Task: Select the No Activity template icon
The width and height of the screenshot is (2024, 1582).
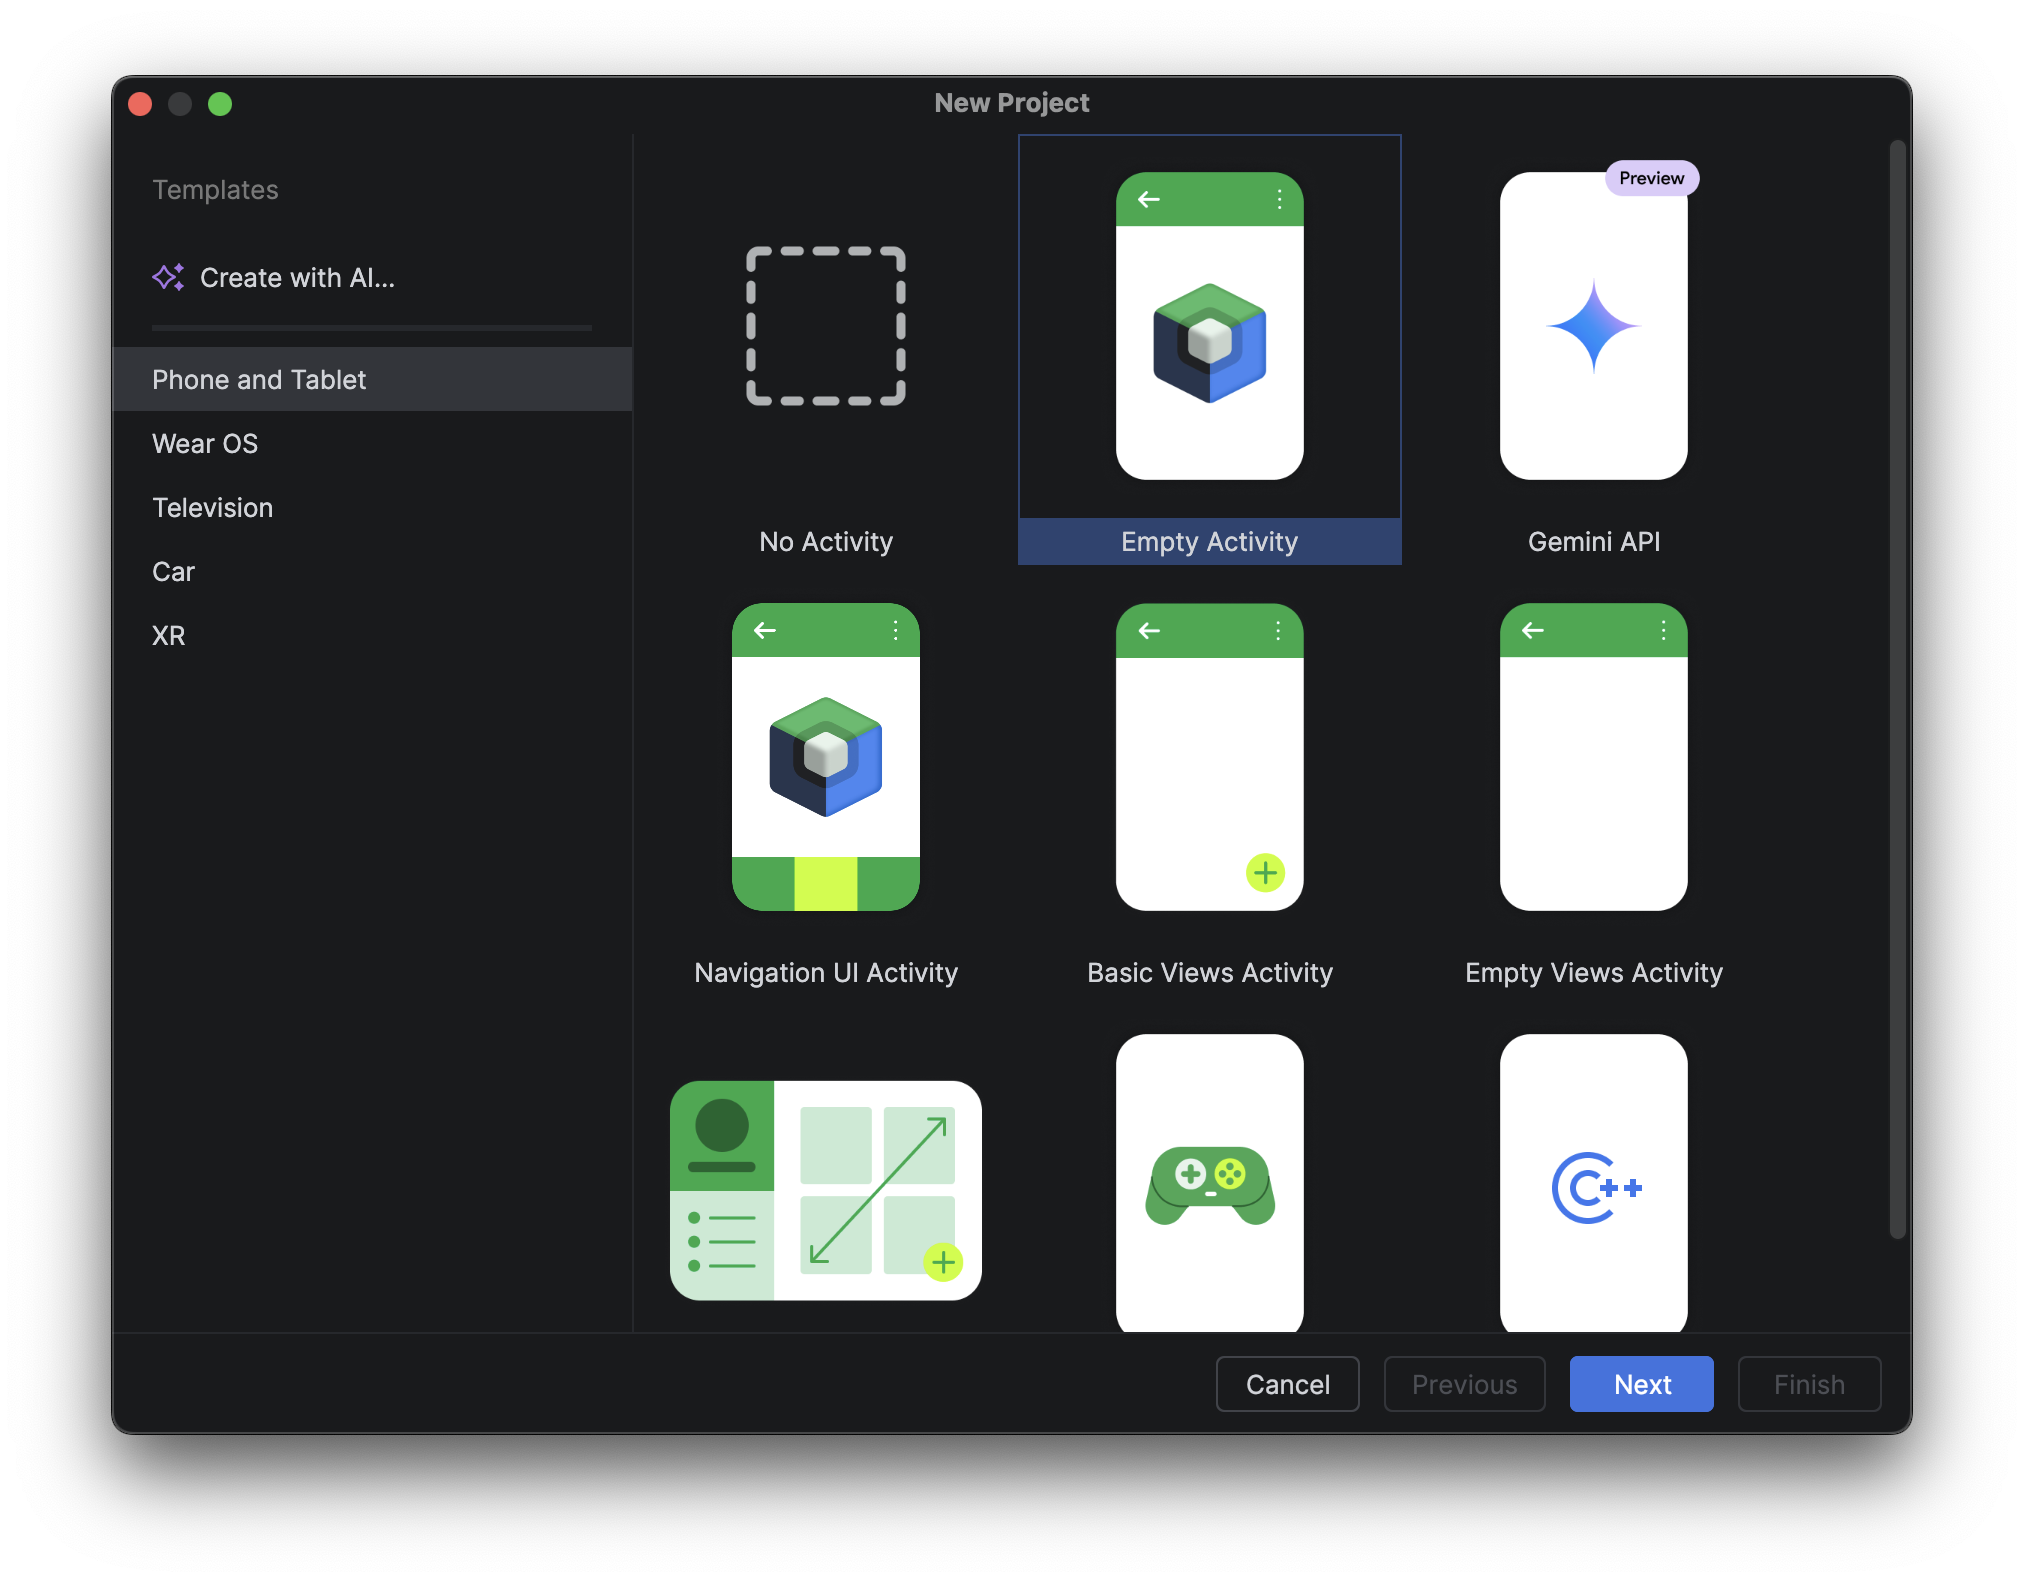Action: [x=825, y=326]
